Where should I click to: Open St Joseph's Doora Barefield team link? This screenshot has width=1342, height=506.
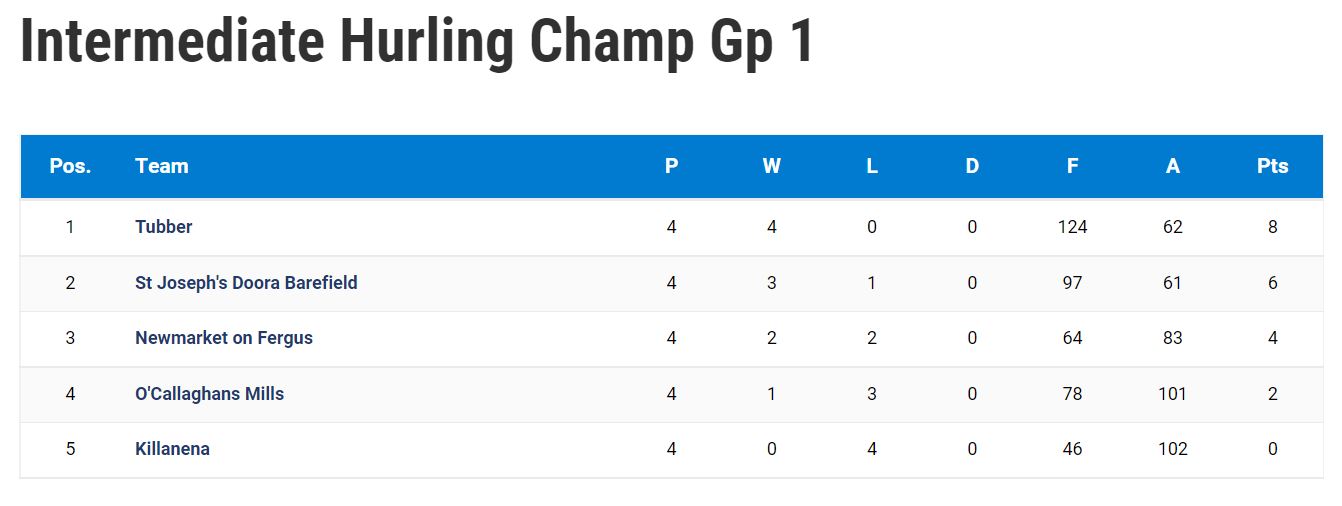[x=246, y=283]
